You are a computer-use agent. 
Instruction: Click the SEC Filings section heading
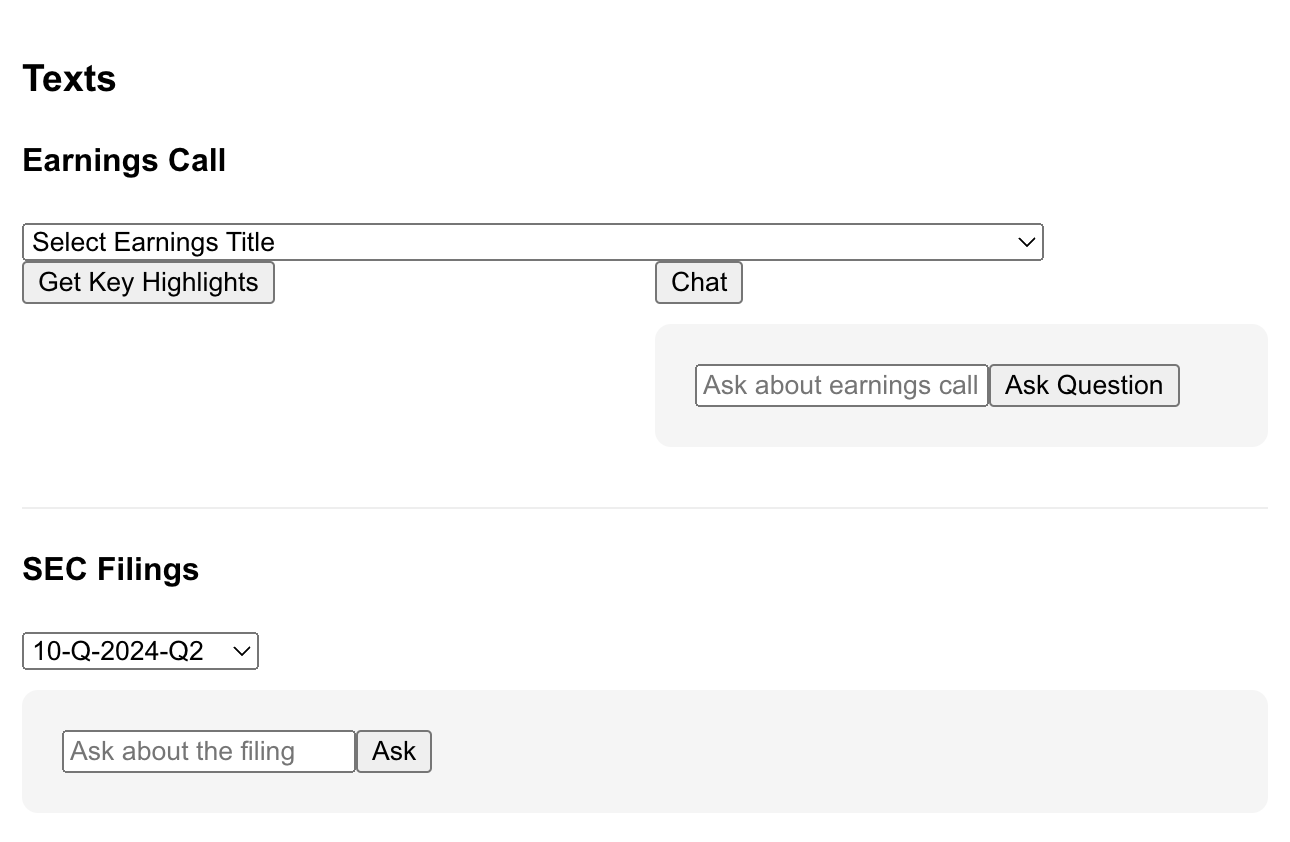(x=110, y=569)
